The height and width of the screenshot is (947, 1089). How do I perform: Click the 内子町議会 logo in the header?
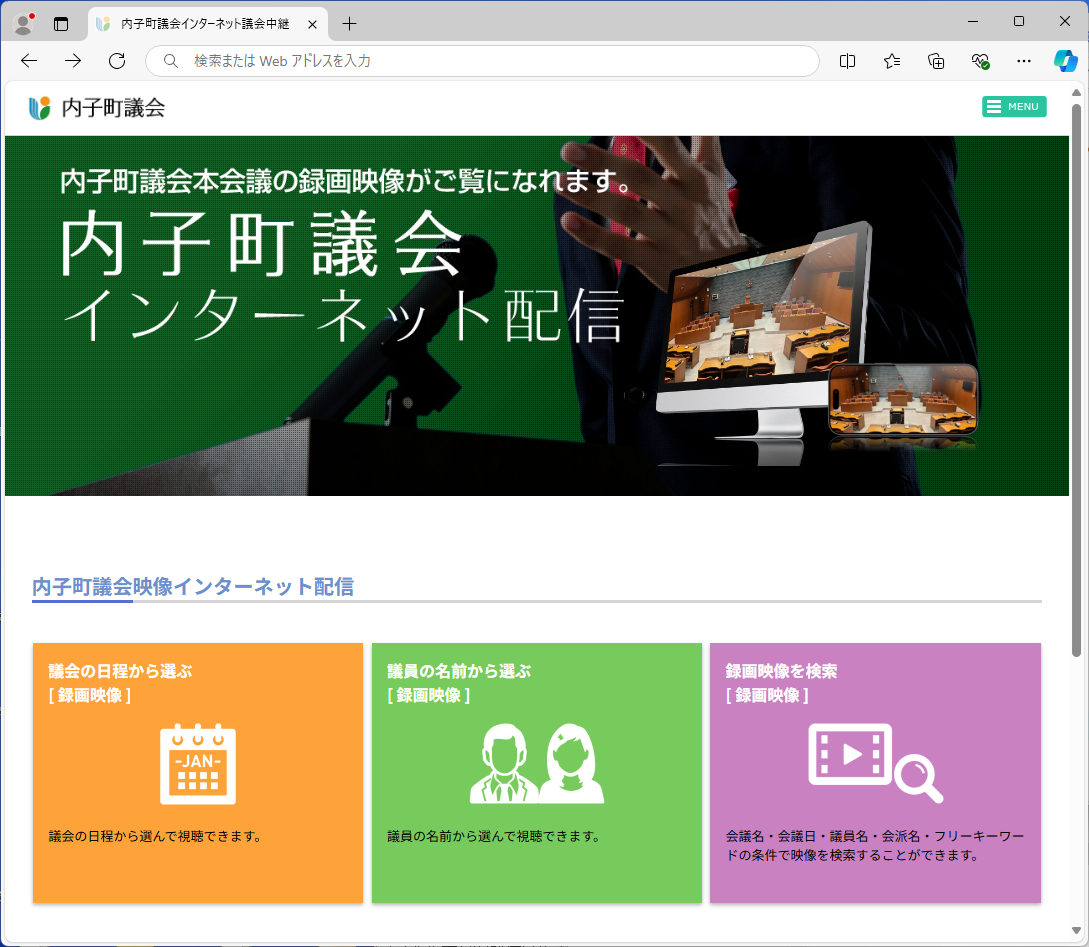(97, 108)
